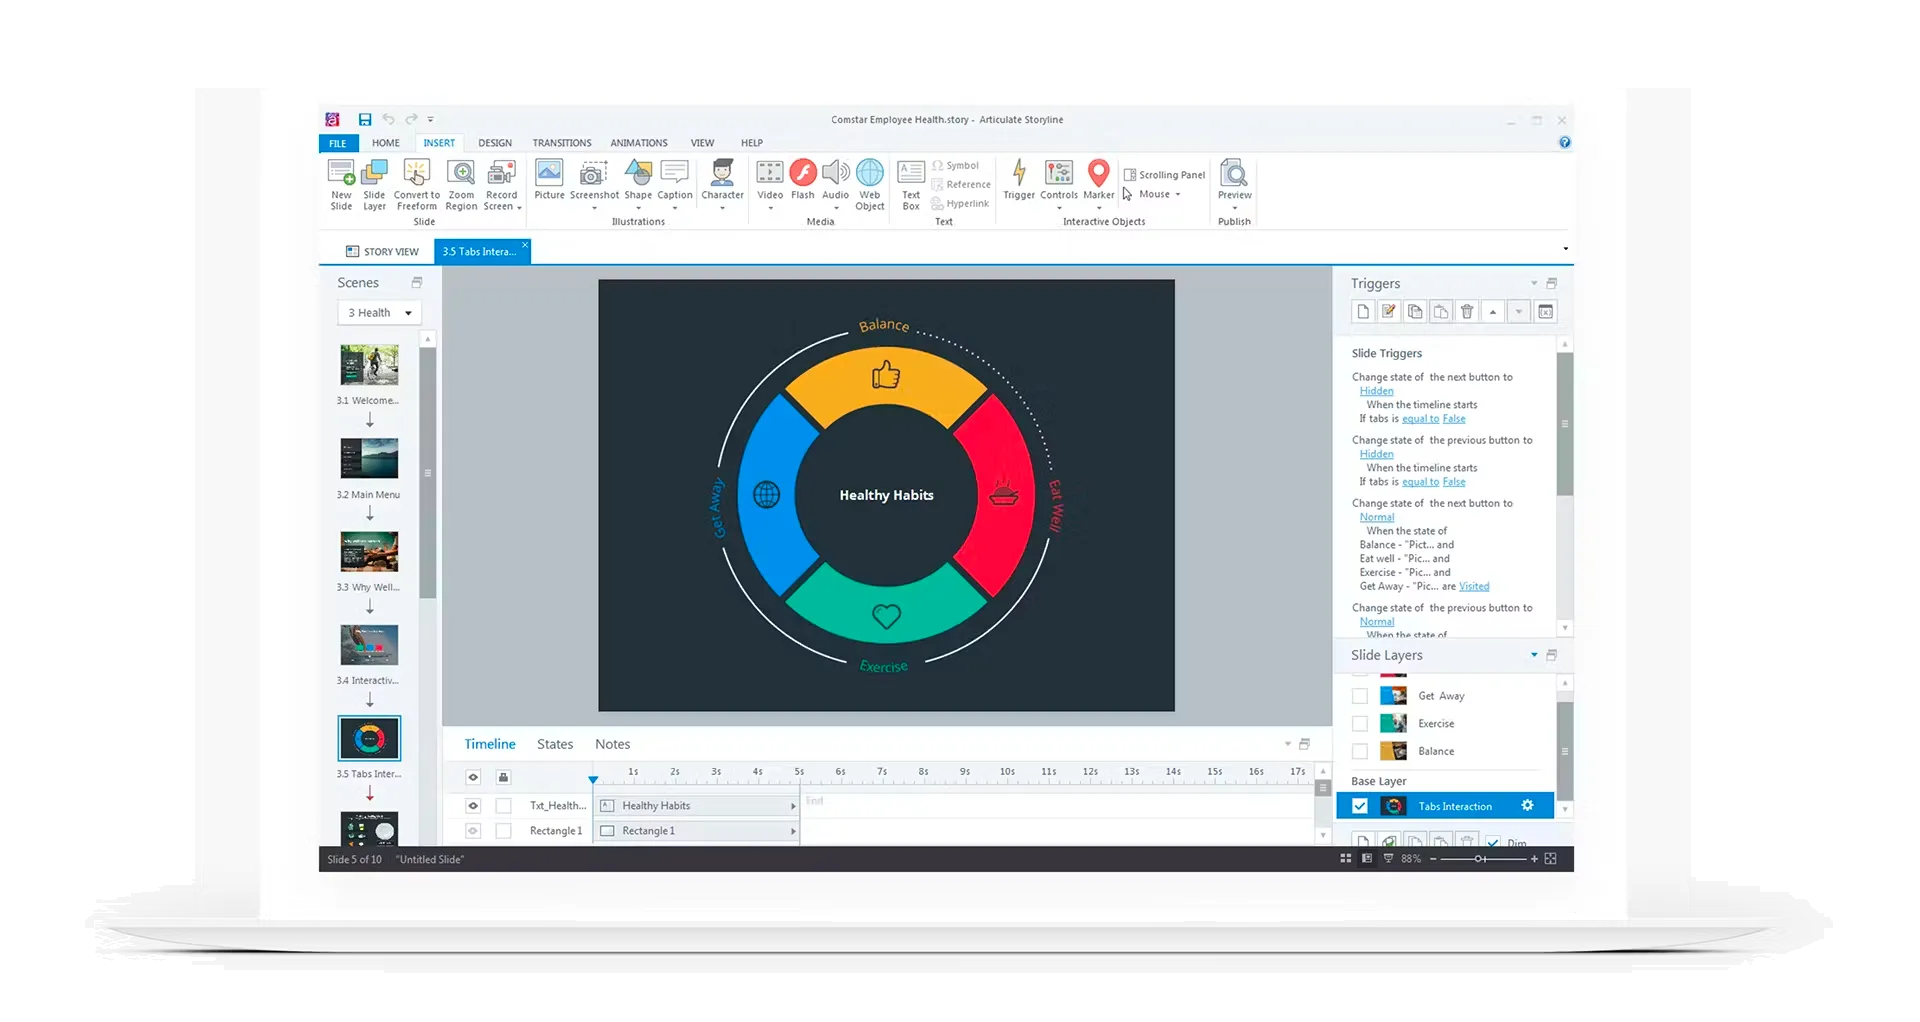Save the project with disk icon
The image size is (1920, 1022).
(x=365, y=119)
